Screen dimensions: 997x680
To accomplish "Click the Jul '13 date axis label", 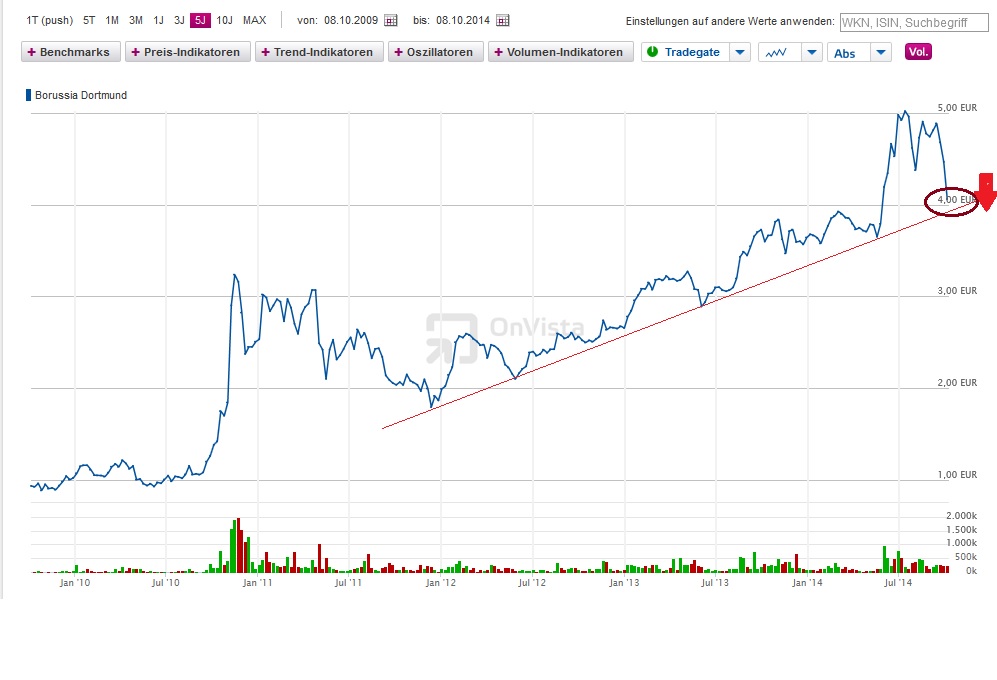I will coord(715,582).
